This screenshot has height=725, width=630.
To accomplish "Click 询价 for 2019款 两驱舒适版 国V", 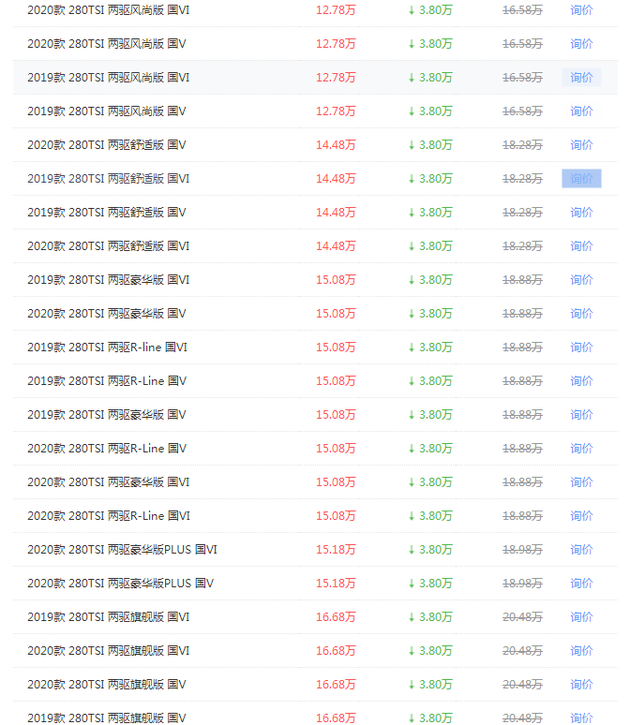I will pyautogui.click(x=581, y=212).
